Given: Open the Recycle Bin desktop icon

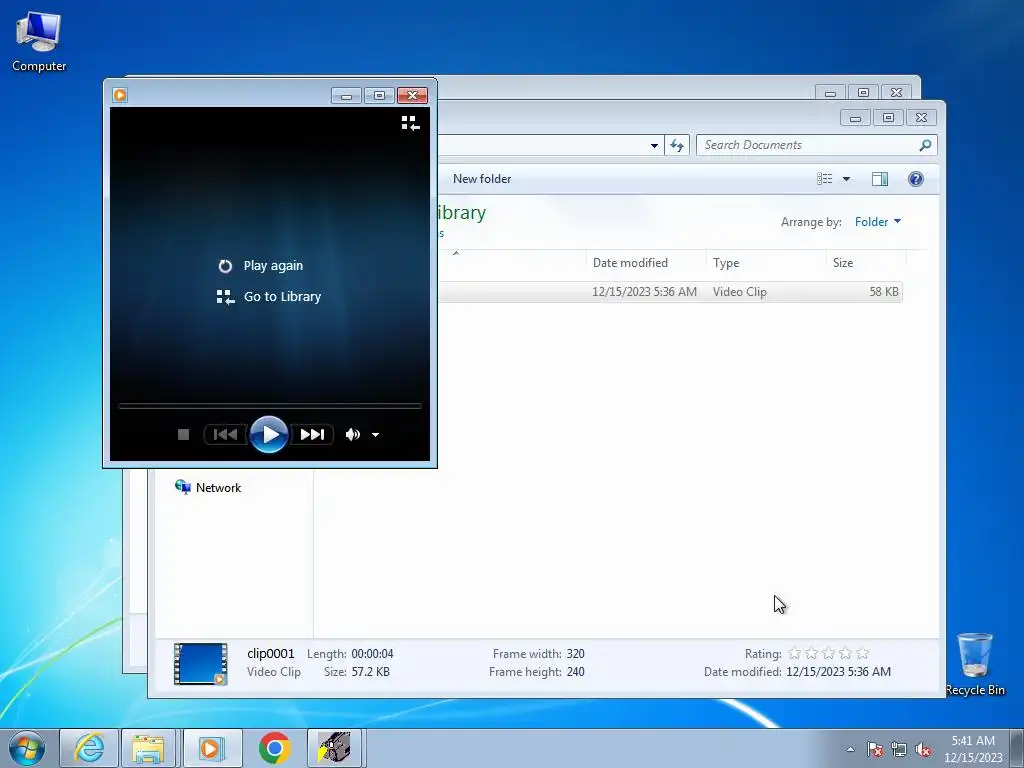Looking at the screenshot, I should (975, 664).
